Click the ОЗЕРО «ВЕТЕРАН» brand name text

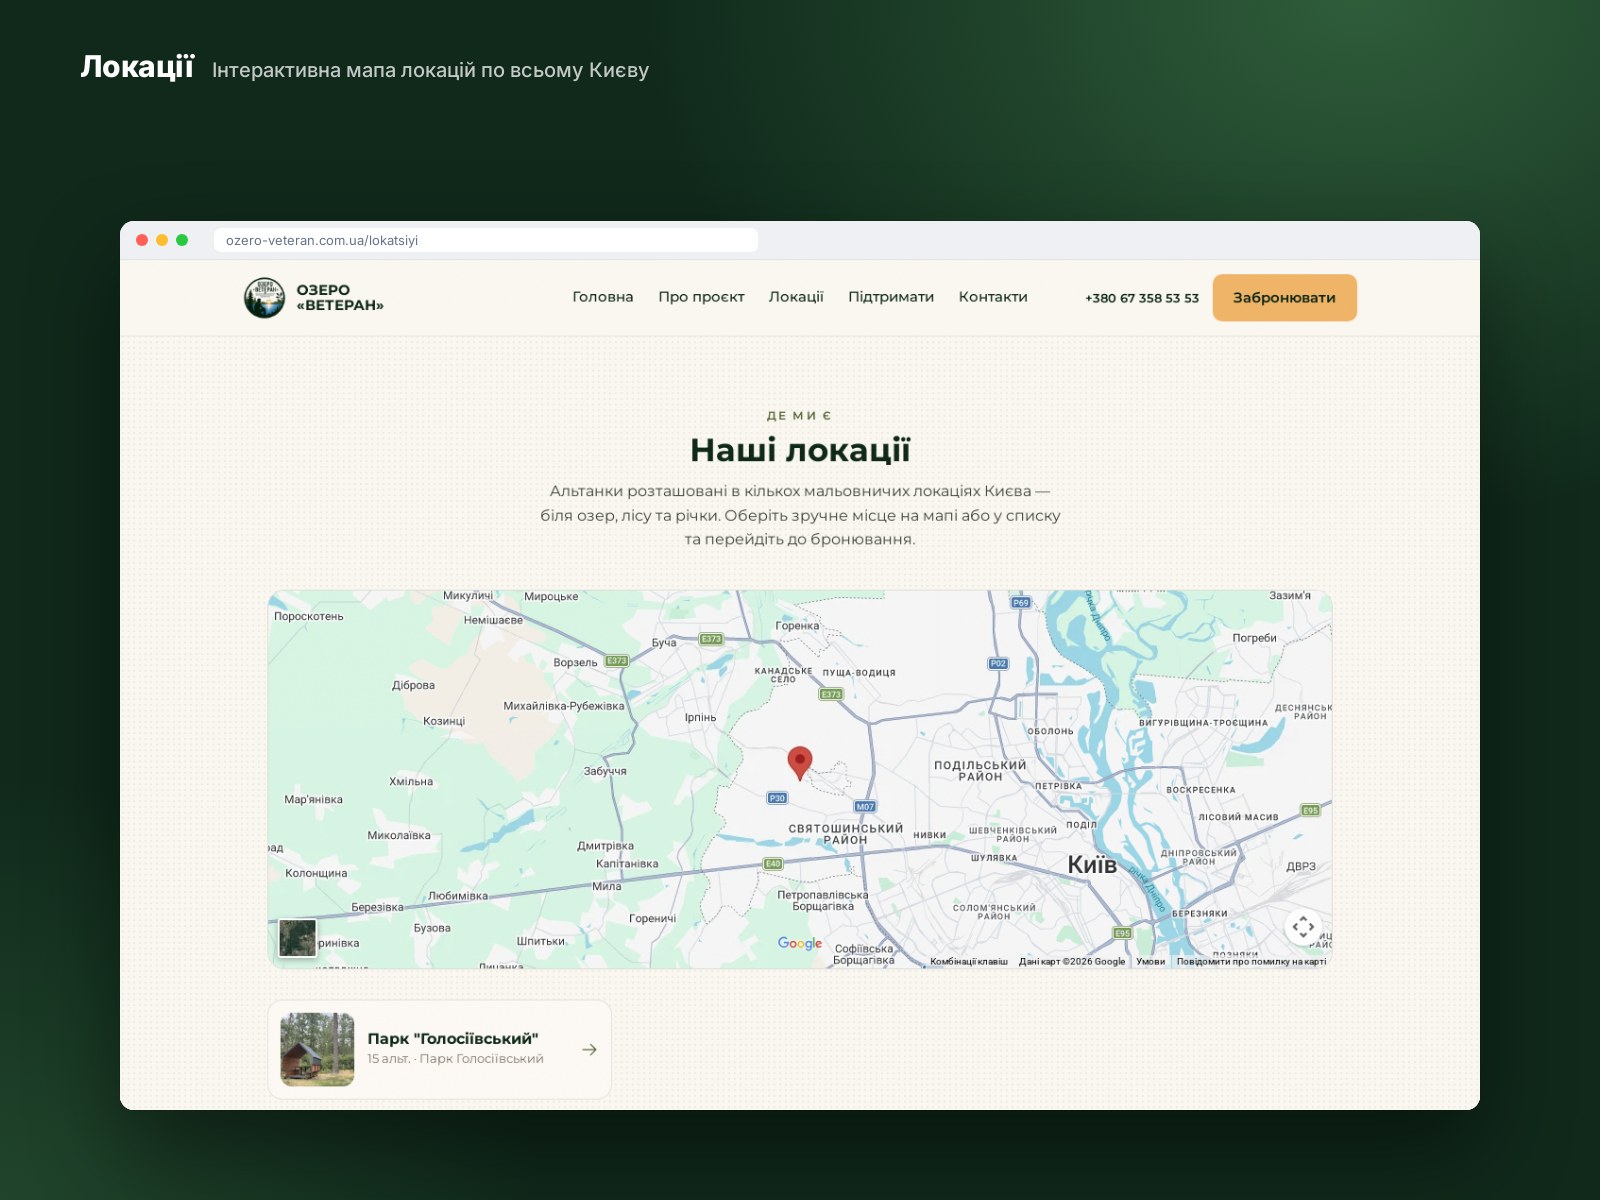click(x=340, y=298)
